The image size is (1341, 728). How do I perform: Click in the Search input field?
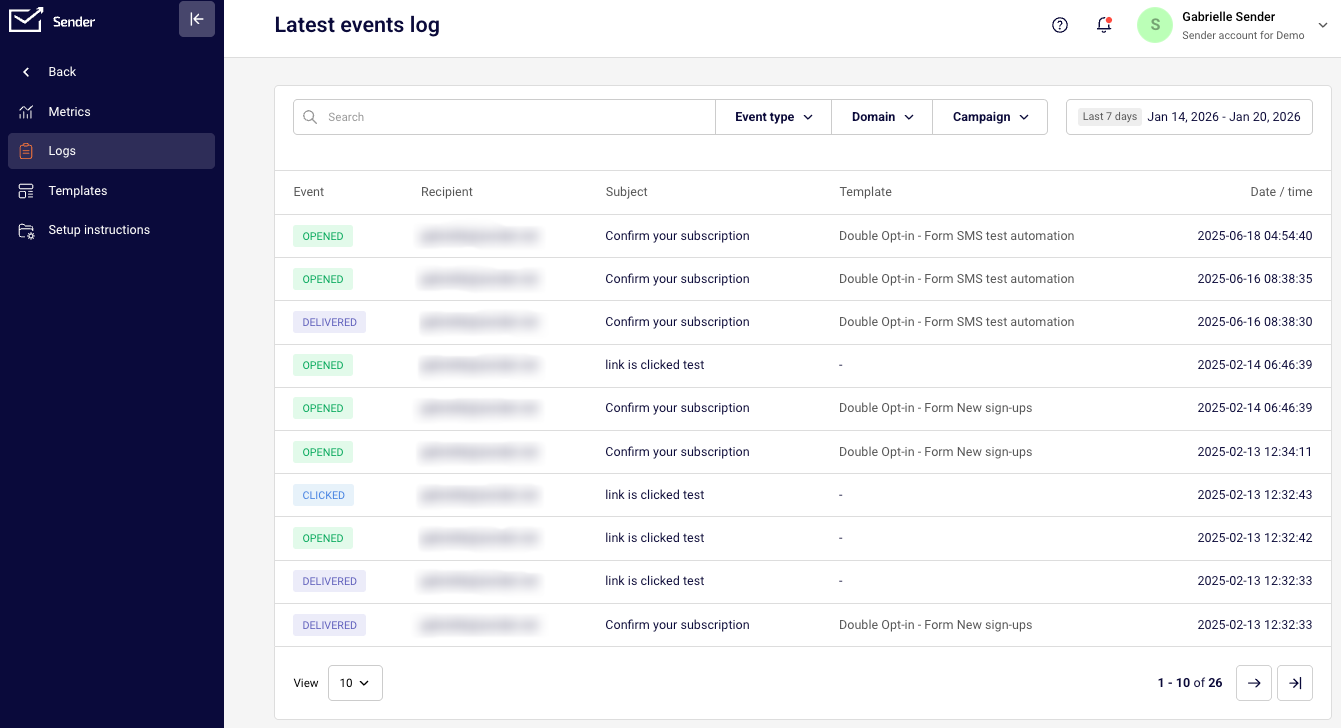[515, 117]
